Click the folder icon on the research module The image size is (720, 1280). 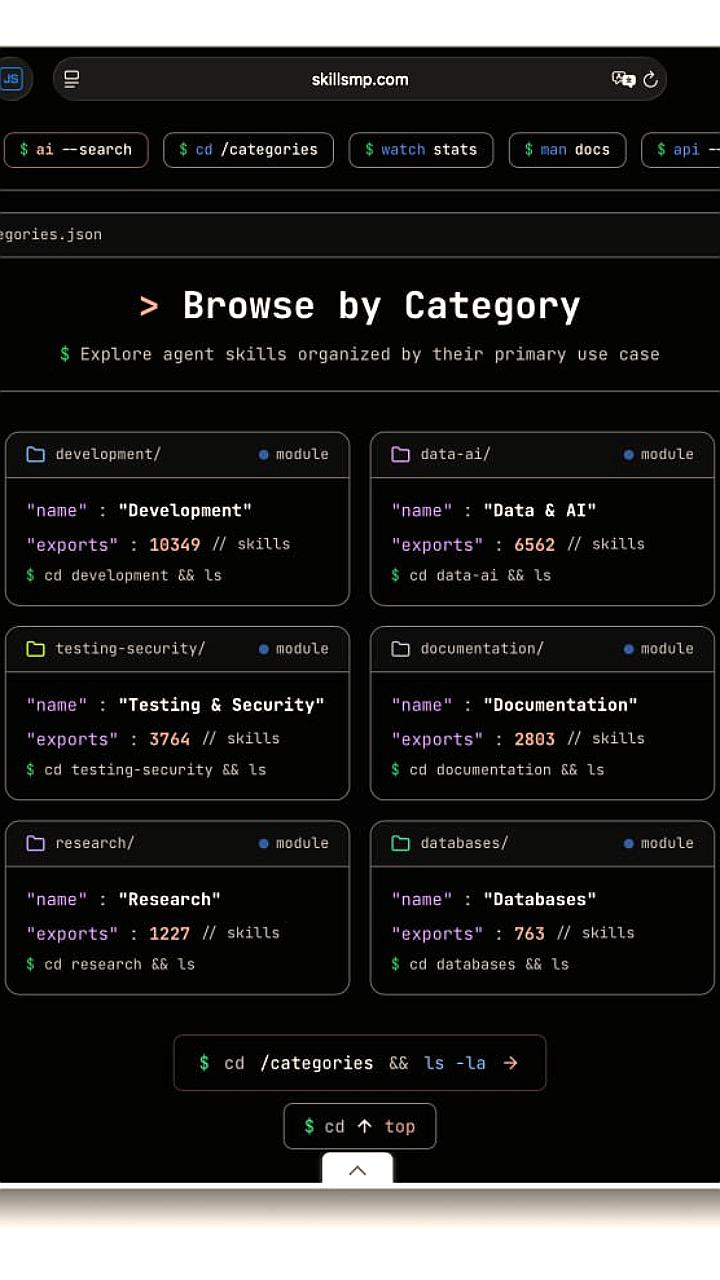coord(34,843)
